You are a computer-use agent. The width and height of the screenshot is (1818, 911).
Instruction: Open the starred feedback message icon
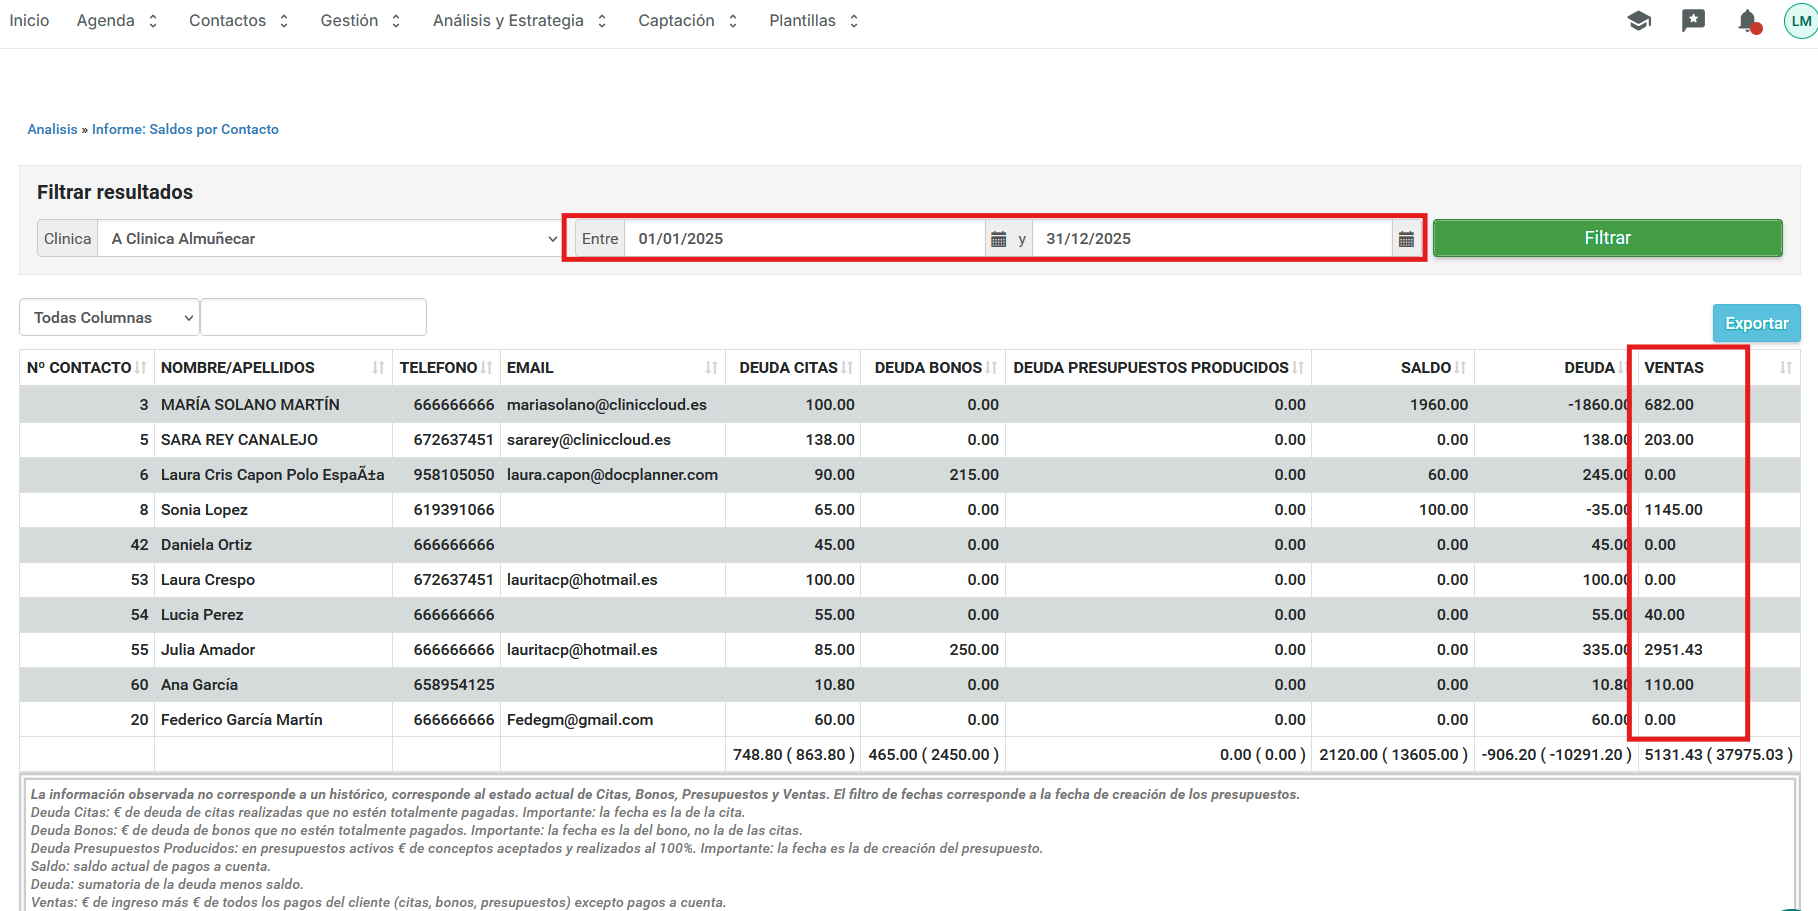(x=1693, y=21)
